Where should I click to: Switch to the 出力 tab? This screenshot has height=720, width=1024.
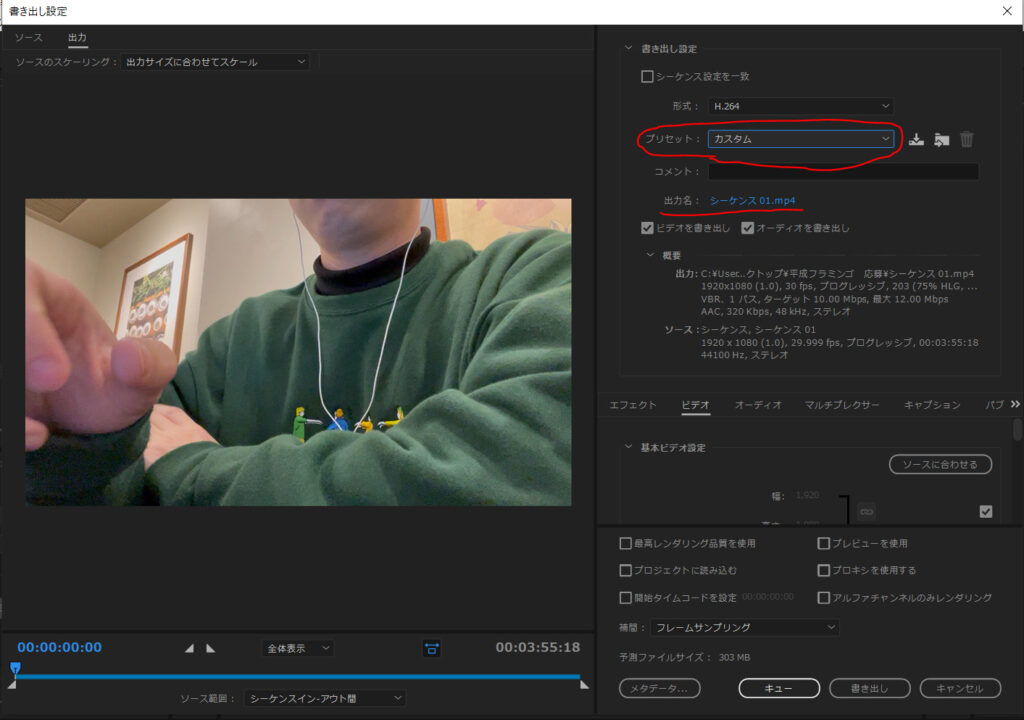77,38
